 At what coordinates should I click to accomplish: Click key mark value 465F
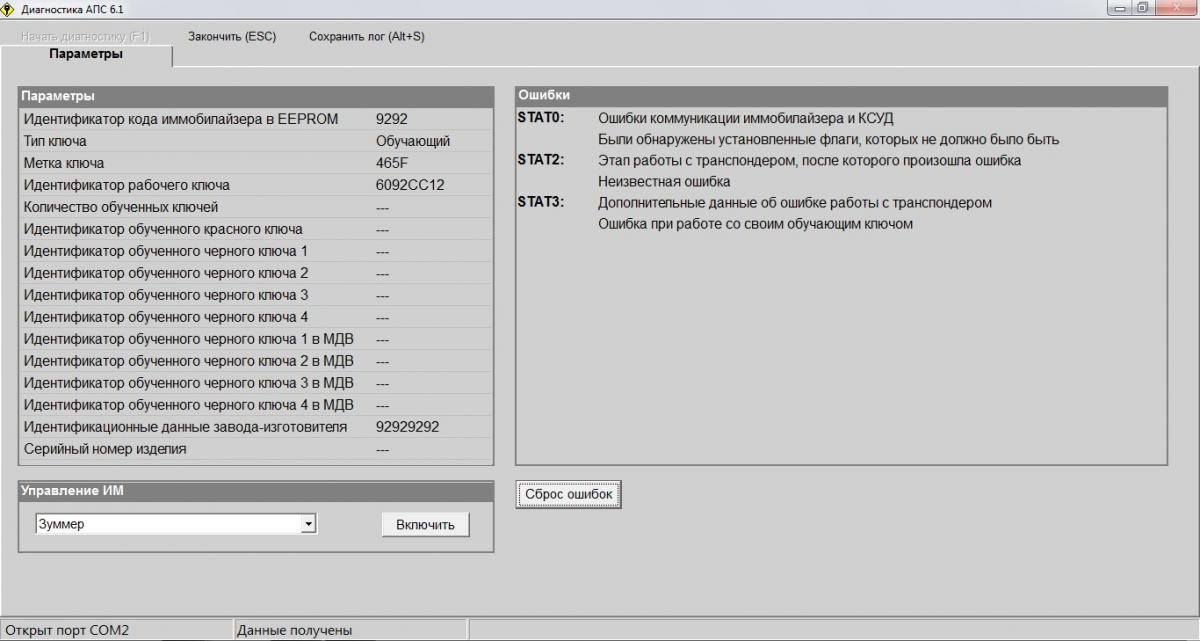coord(392,163)
